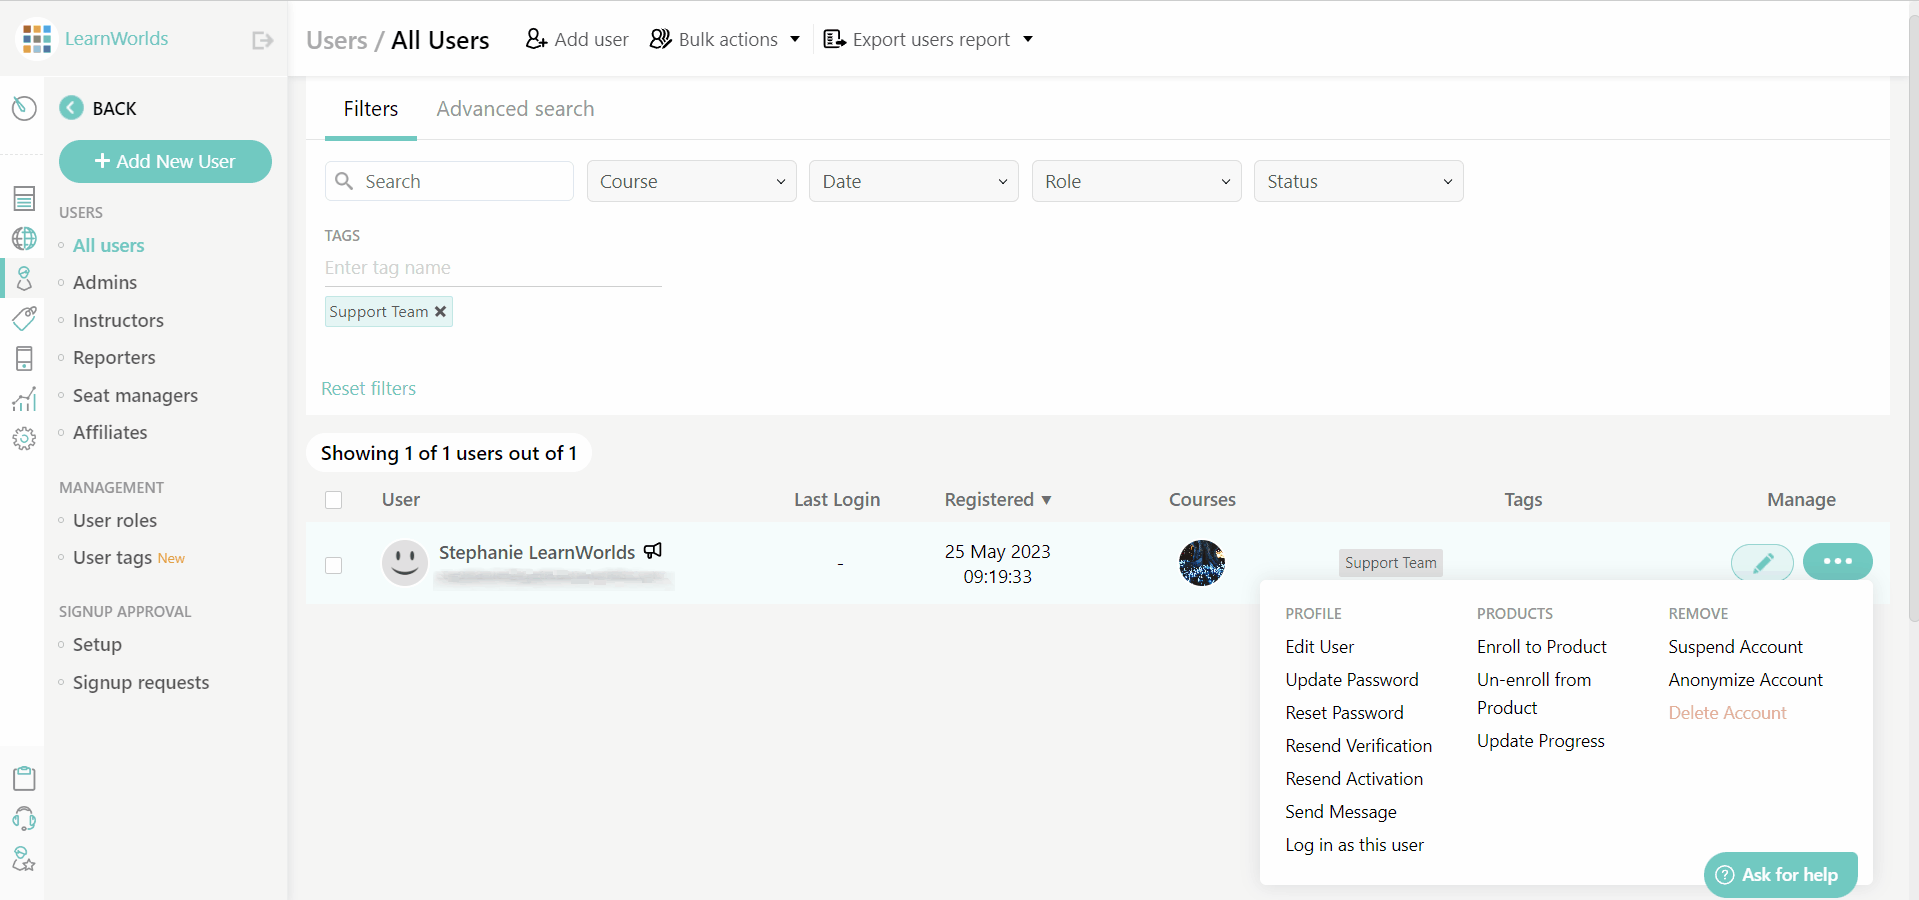This screenshot has height=900, width=1919.
Task: Toggle the select-all users checkbox in header
Action: coord(334,500)
